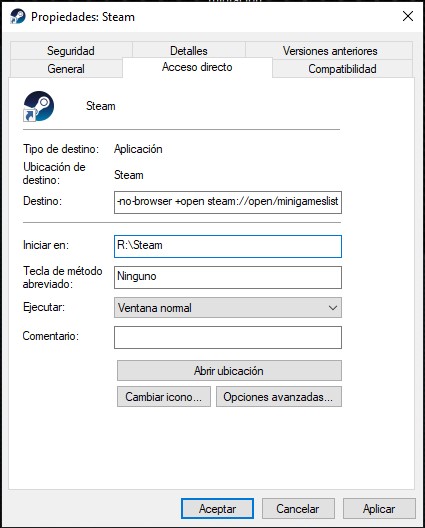Image resolution: width=425 pixels, height=528 pixels.
Task: Open the Compatibilidad tab
Action: [342, 69]
